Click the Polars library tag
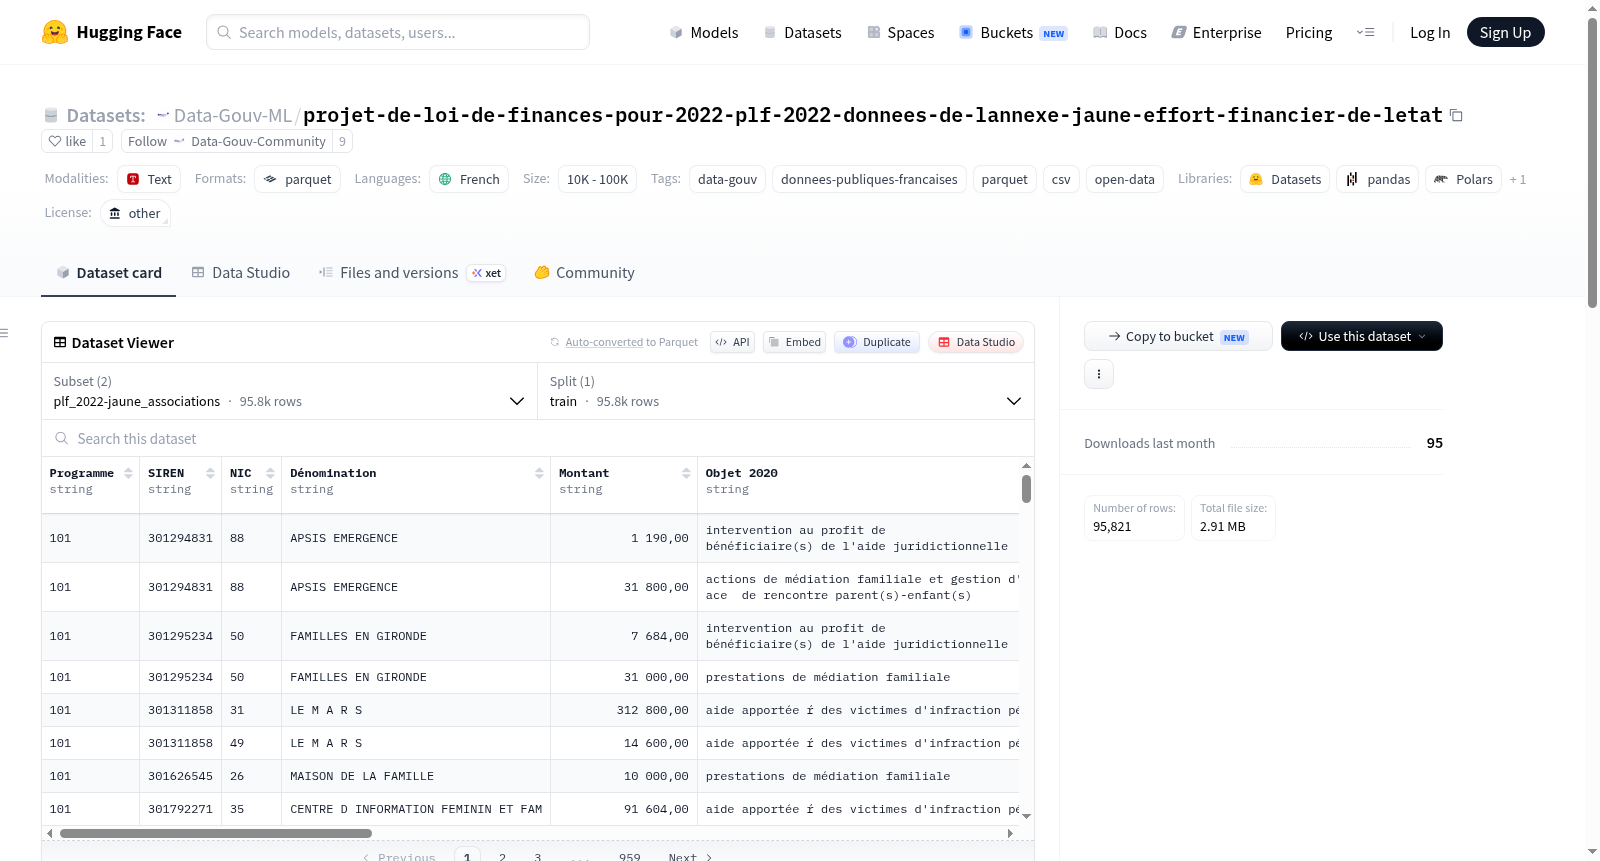 click(1463, 179)
